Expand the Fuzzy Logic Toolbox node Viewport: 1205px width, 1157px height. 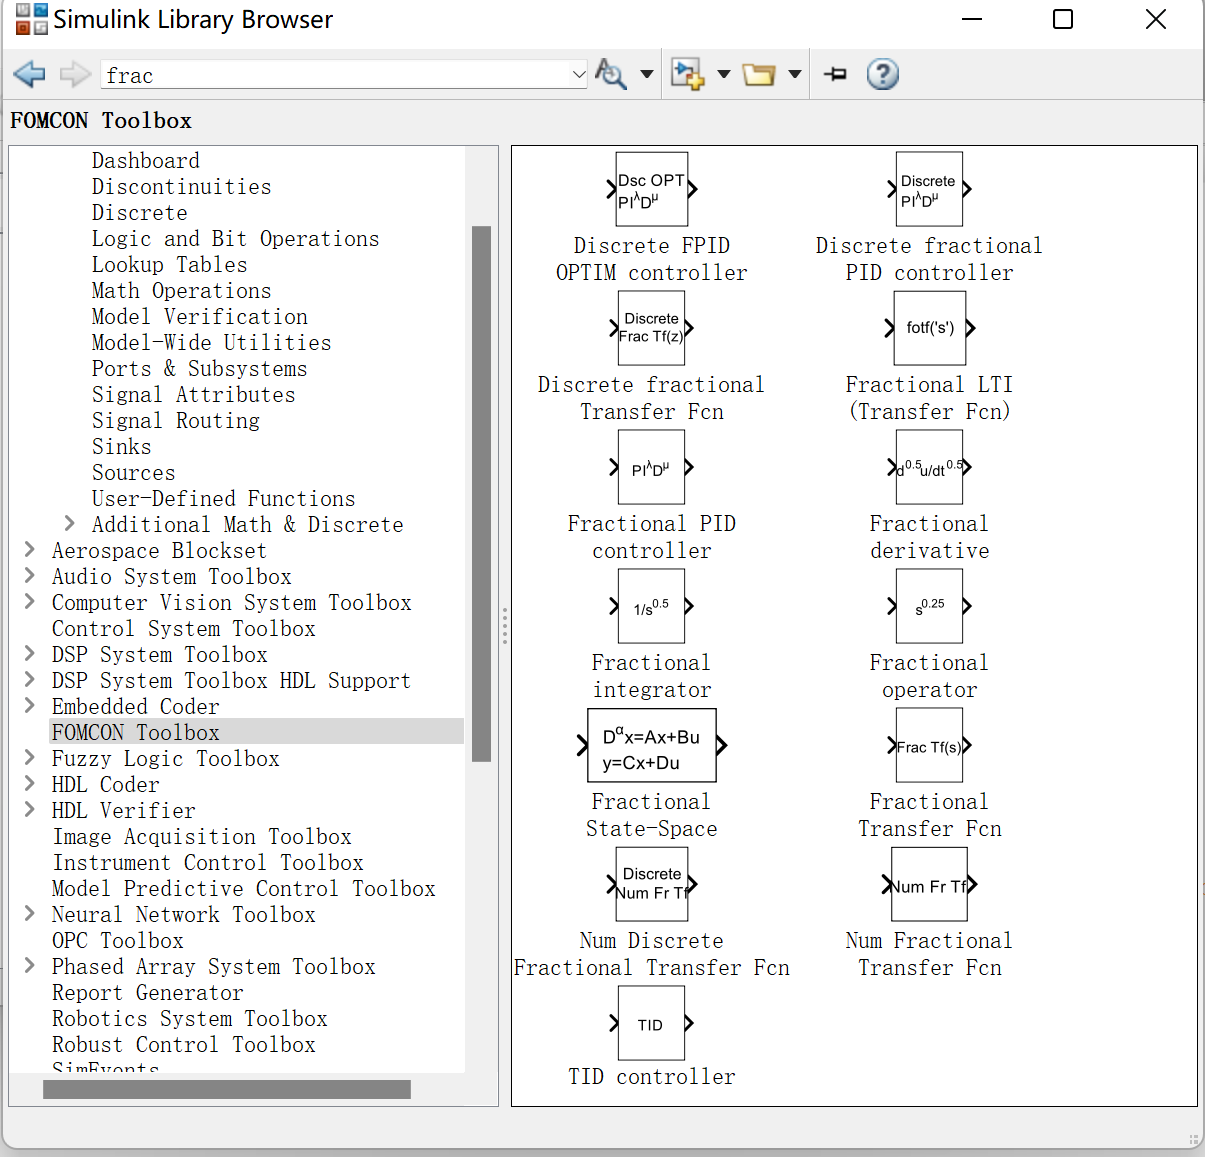[x=29, y=757]
